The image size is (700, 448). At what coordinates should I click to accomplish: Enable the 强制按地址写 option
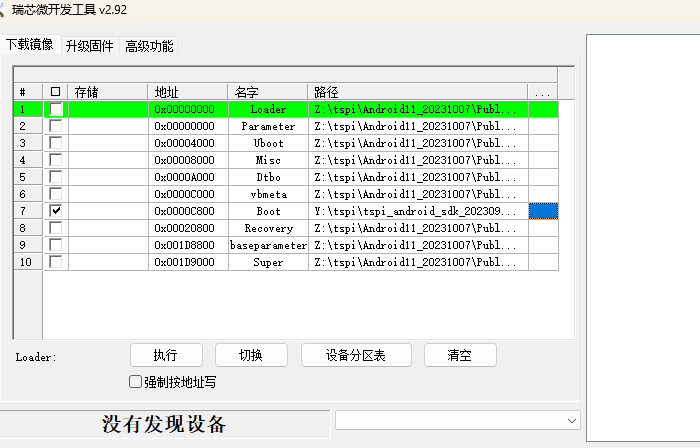coord(136,381)
